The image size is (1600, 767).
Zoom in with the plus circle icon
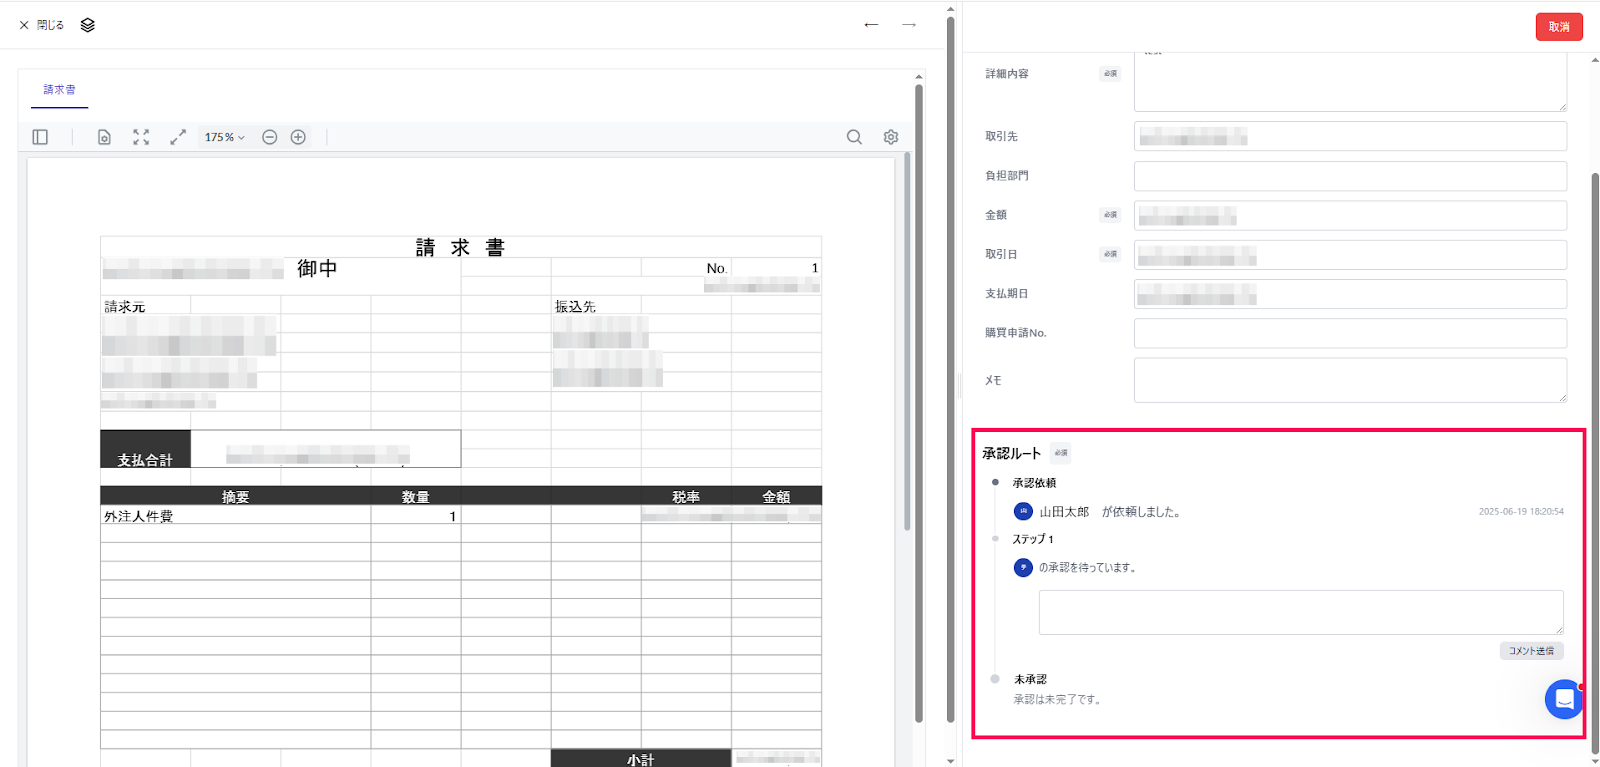298,137
